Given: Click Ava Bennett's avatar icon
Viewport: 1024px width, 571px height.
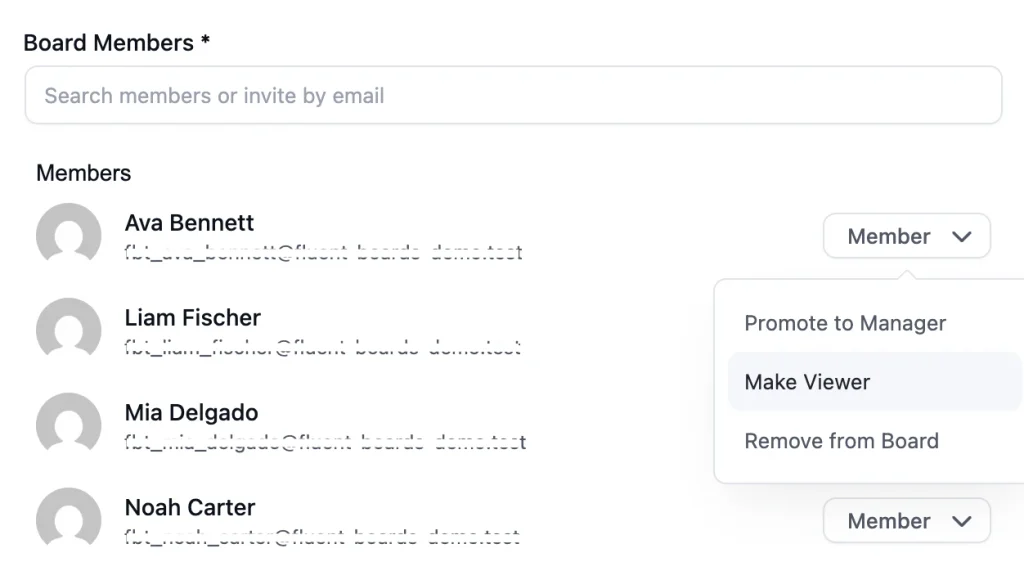Looking at the screenshot, I should click(x=69, y=234).
